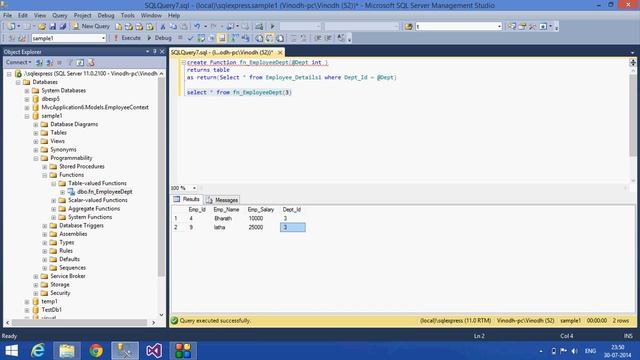Open the Query menu
Viewport: 640px width, 360px height.
pyautogui.click(x=60, y=16)
